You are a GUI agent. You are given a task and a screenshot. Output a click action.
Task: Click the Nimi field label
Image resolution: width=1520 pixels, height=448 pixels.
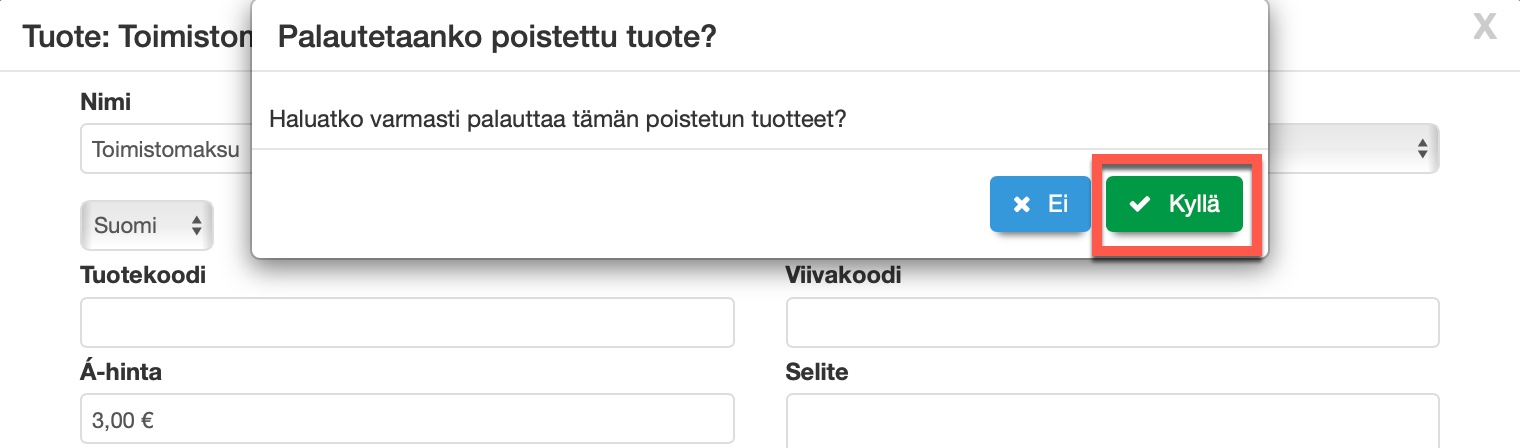pos(106,101)
